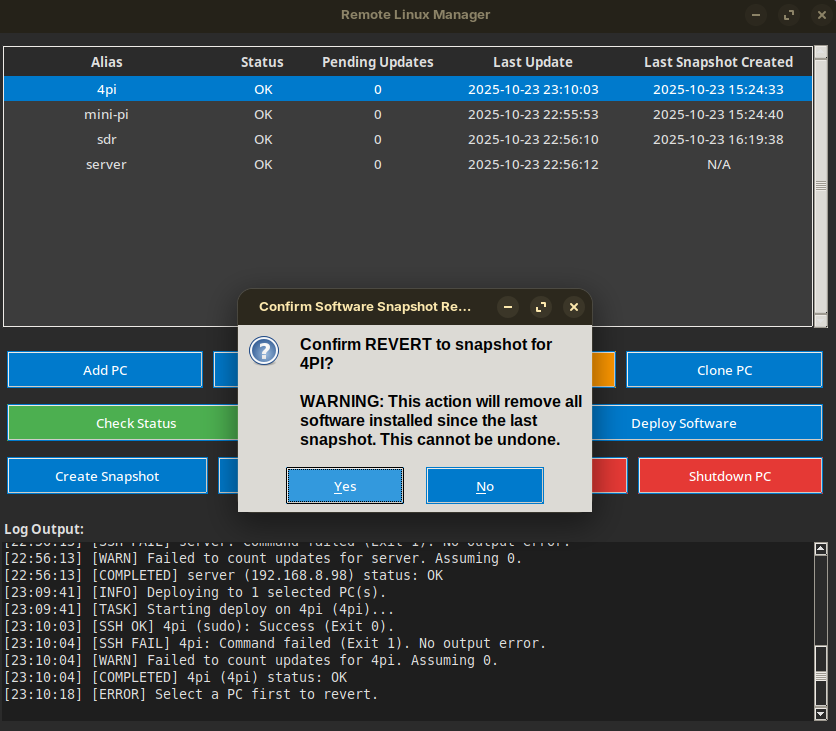
Task: Click the Last Snapshot Created column header
Action: (x=718, y=62)
